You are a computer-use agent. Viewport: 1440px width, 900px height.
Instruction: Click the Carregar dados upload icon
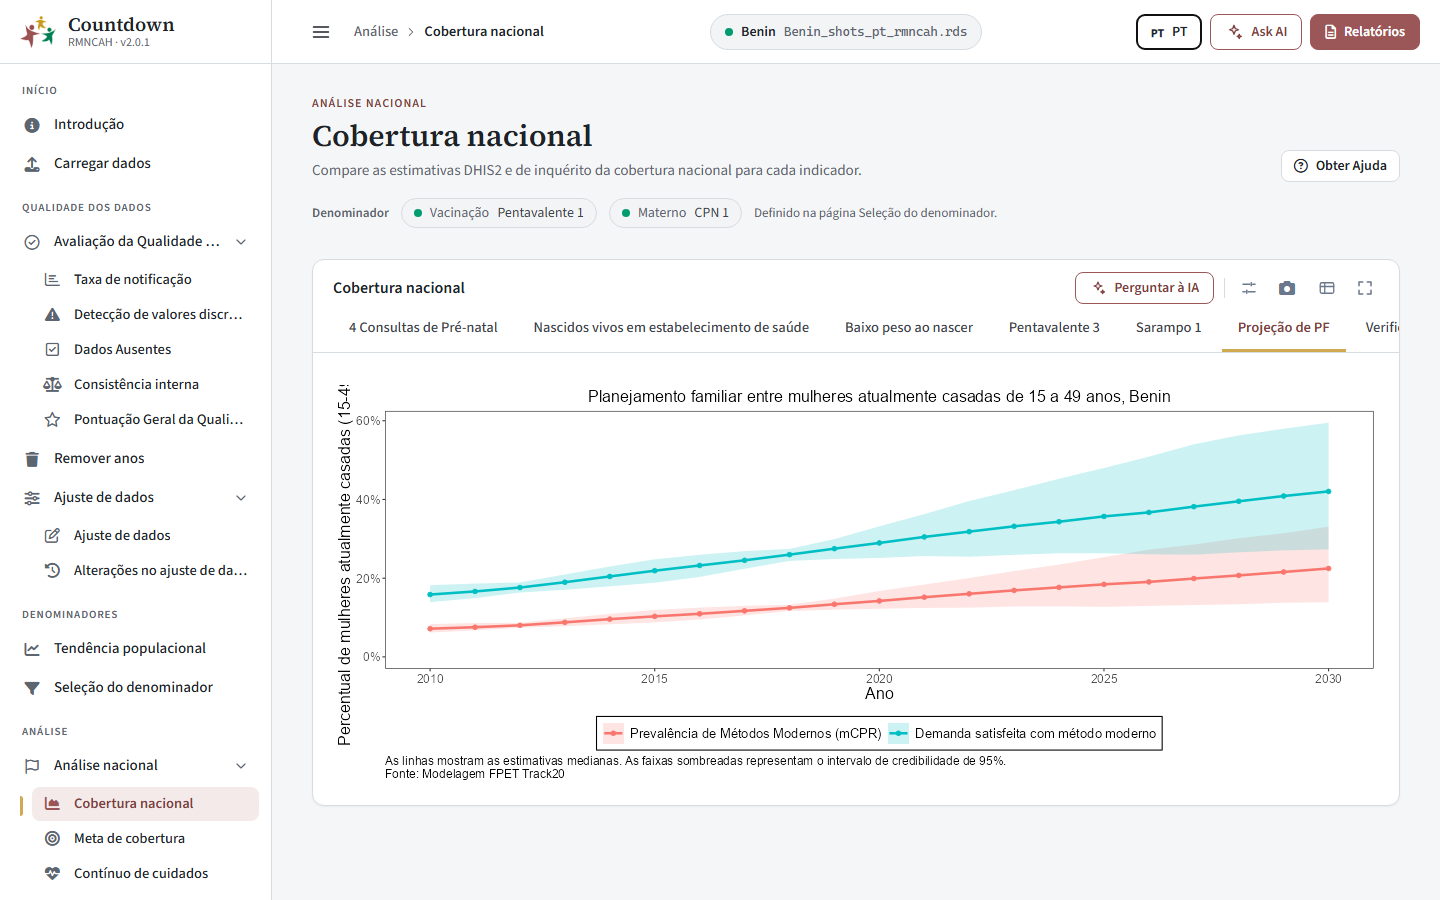point(32,164)
